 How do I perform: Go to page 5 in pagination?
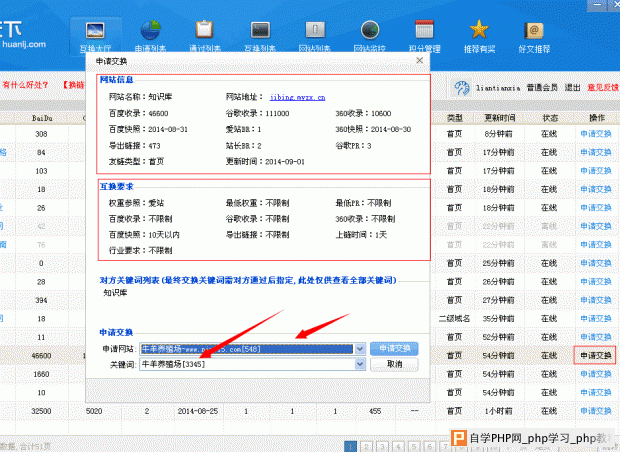[x=414, y=446]
